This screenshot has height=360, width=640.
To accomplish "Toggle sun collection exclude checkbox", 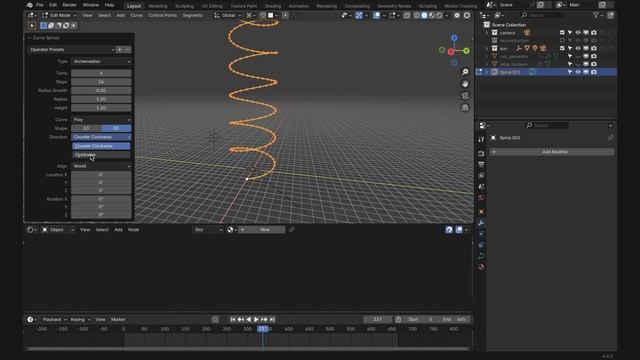I will point(562,48).
